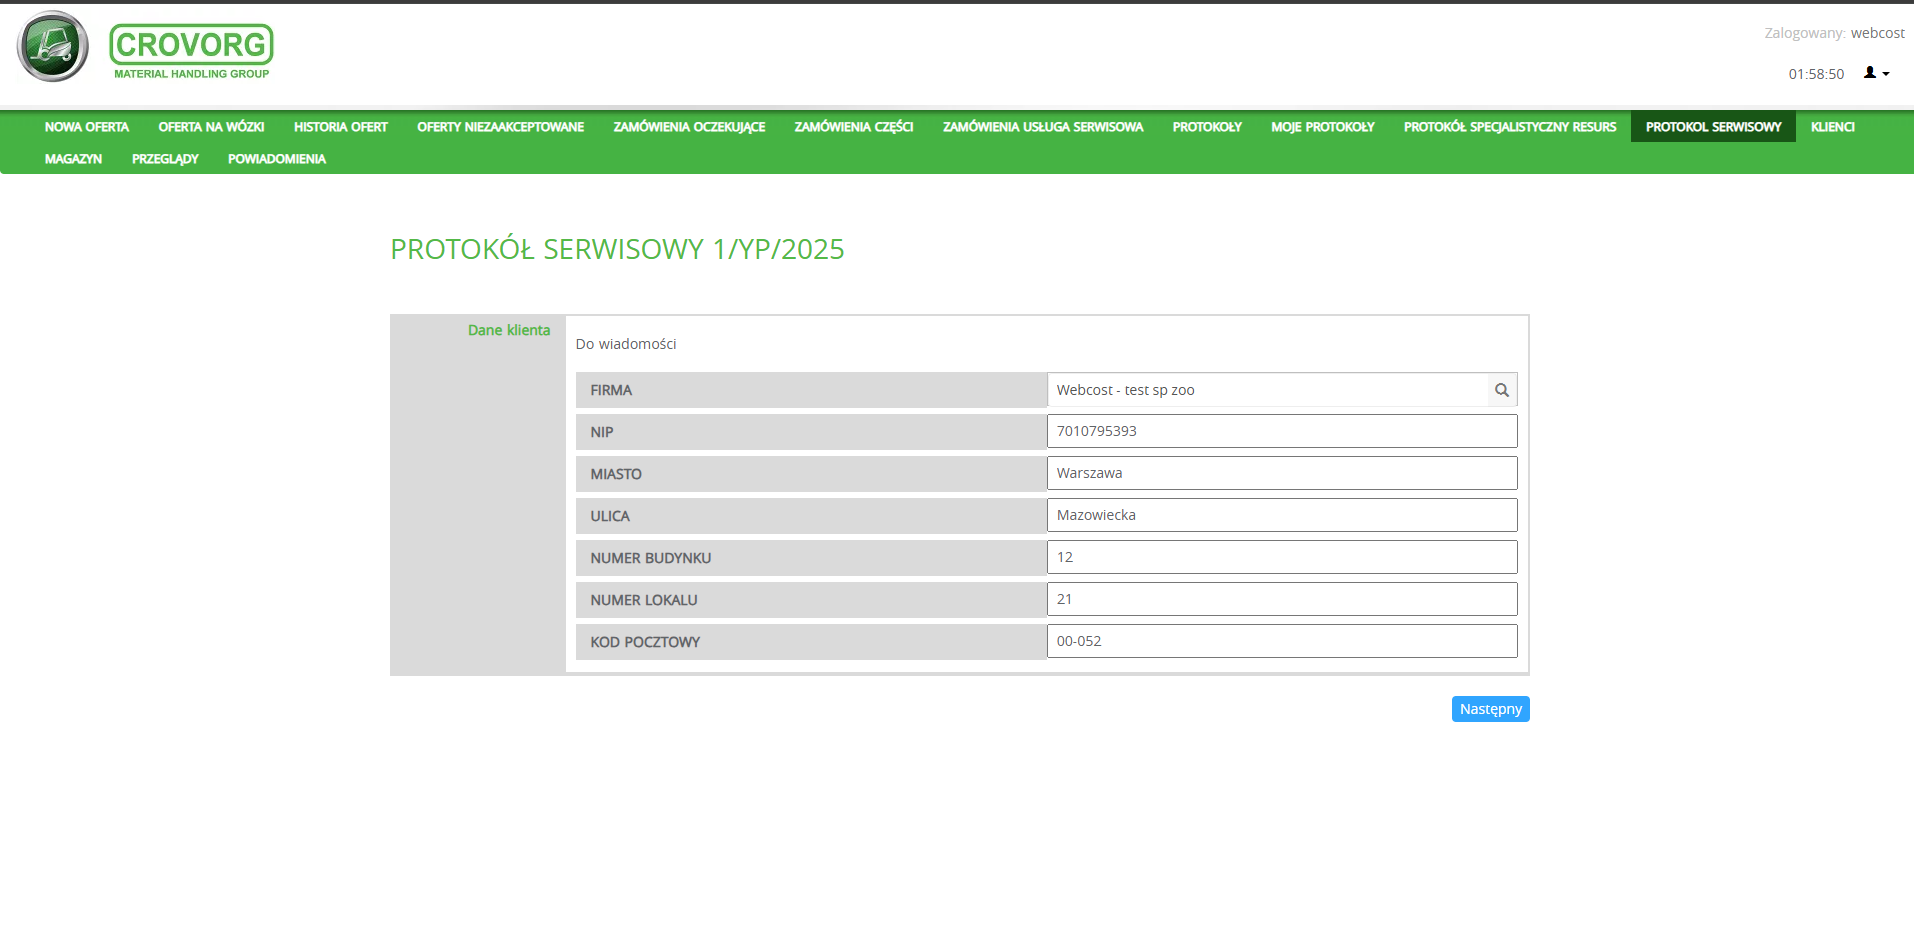Open Powiadomienia from the menu
This screenshot has height=948, width=1914.
pos(277,159)
